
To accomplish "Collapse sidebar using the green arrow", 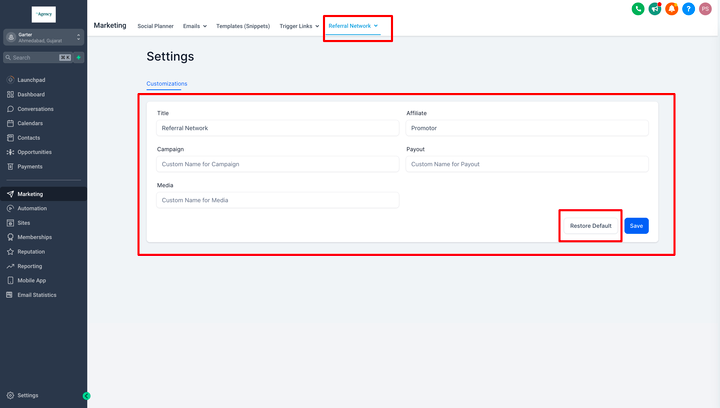I will pyautogui.click(x=86, y=396).
